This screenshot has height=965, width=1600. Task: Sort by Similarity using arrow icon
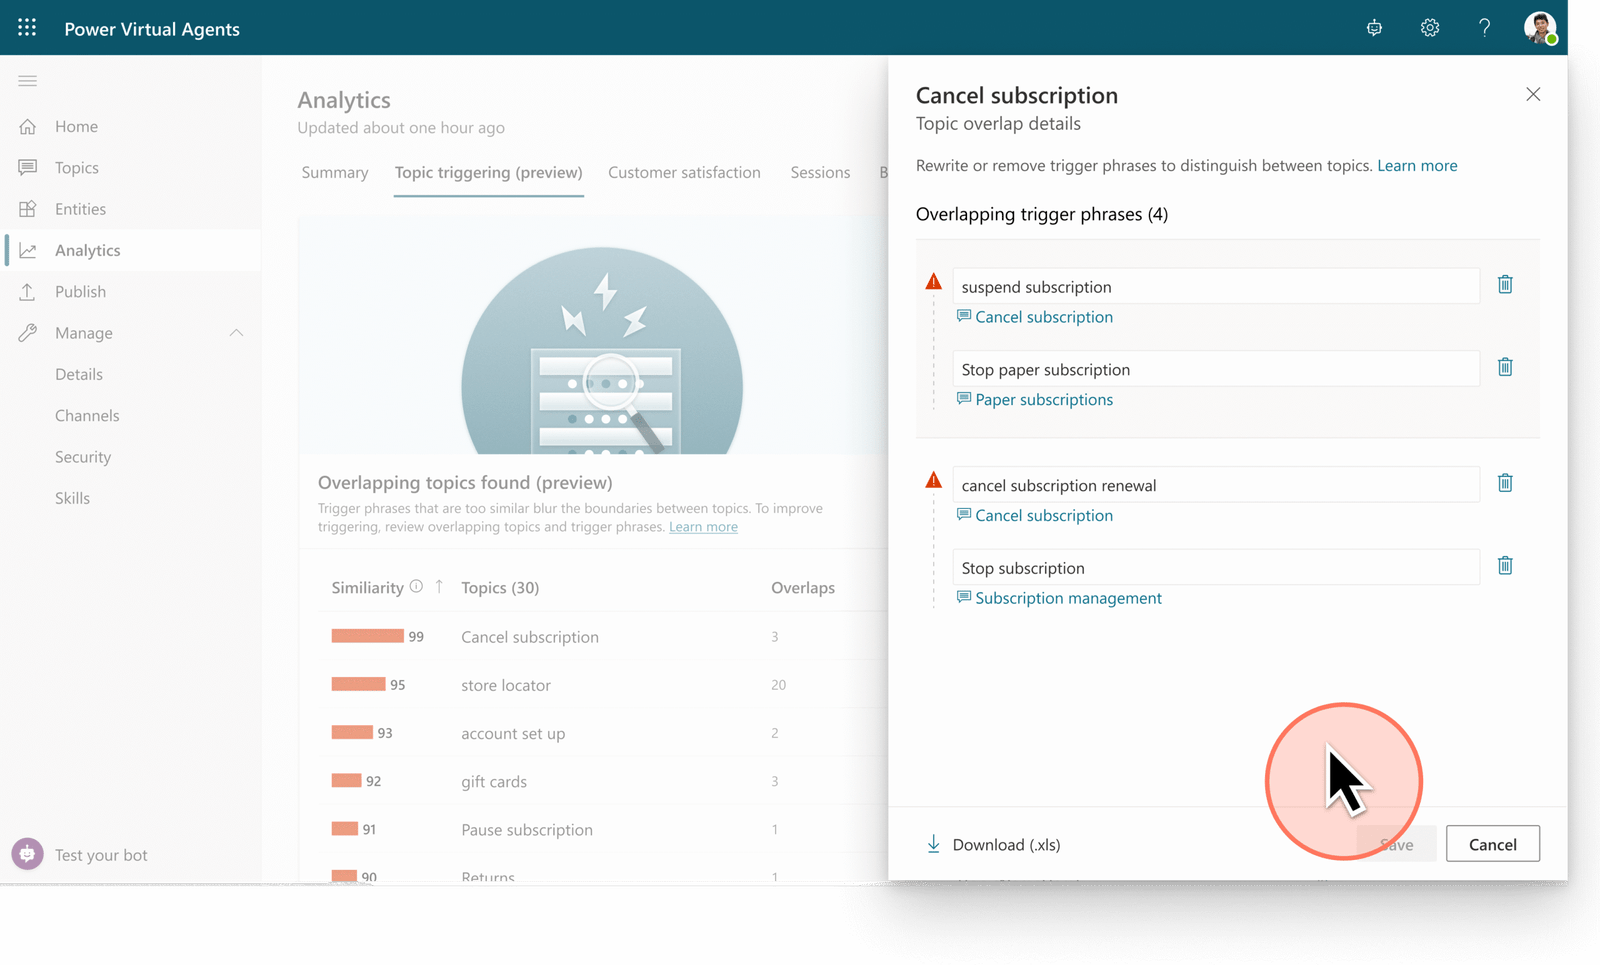click(439, 587)
